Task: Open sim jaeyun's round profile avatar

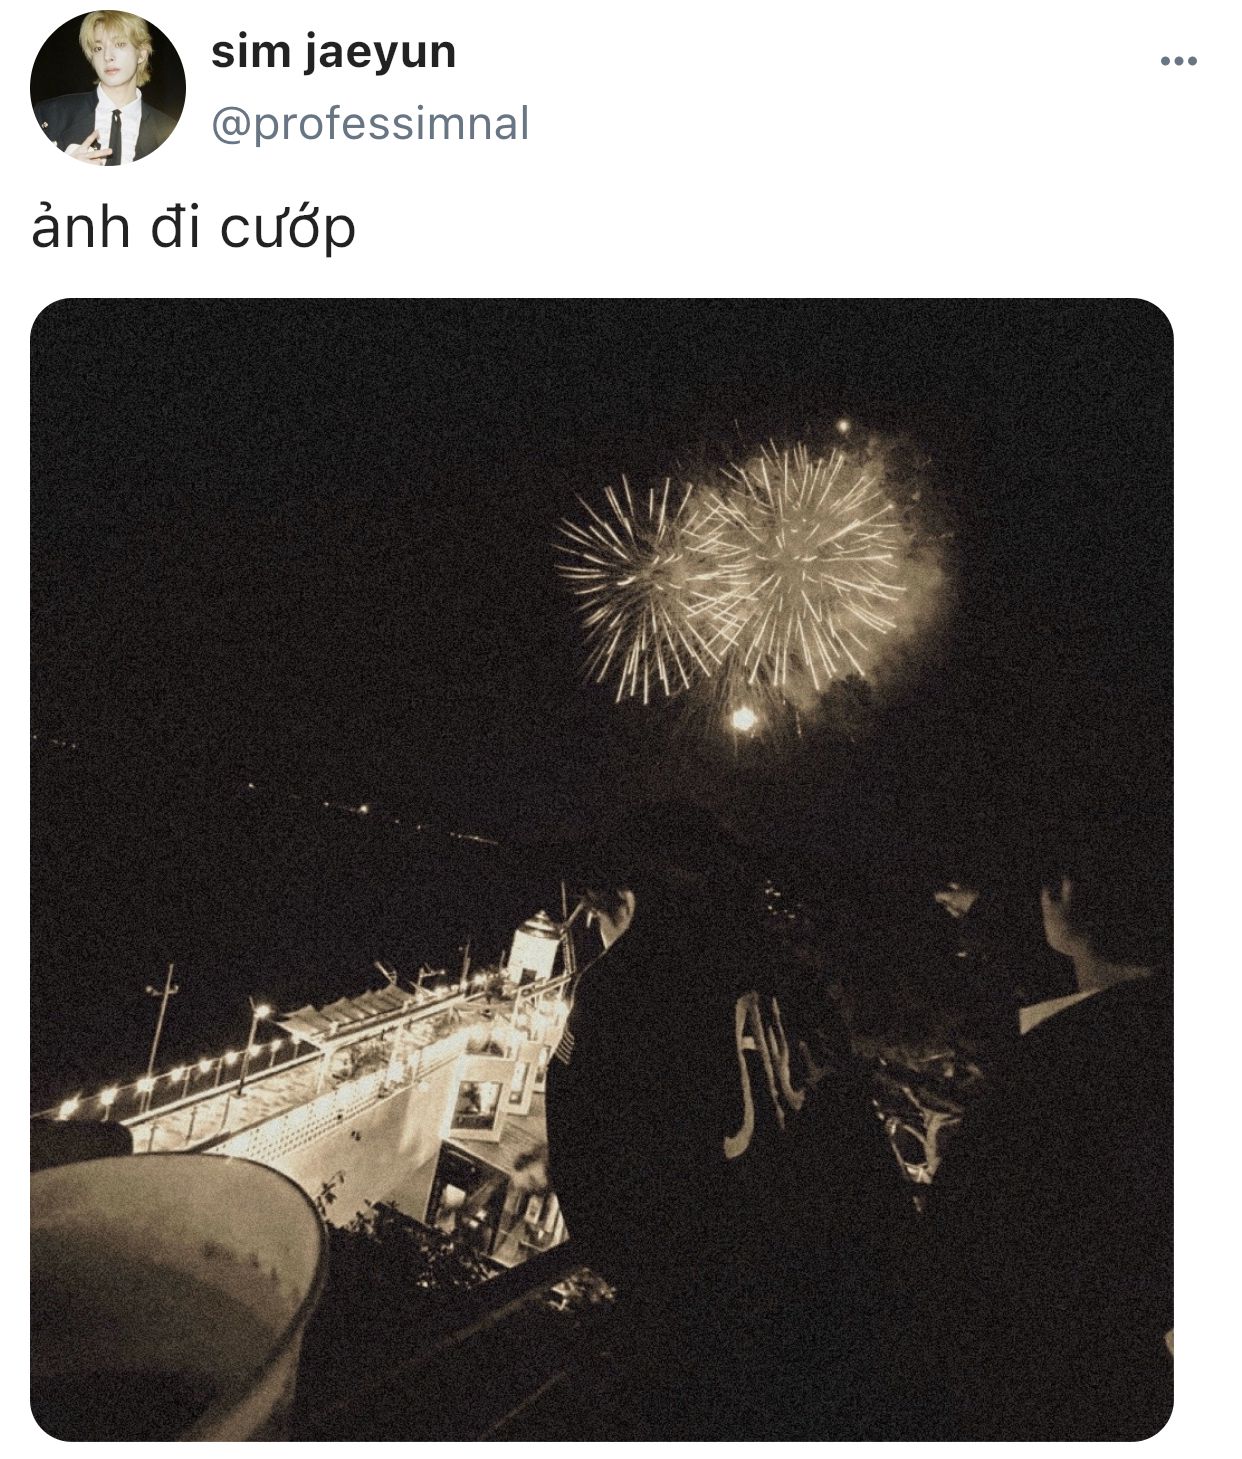Action: pyautogui.click(x=108, y=88)
